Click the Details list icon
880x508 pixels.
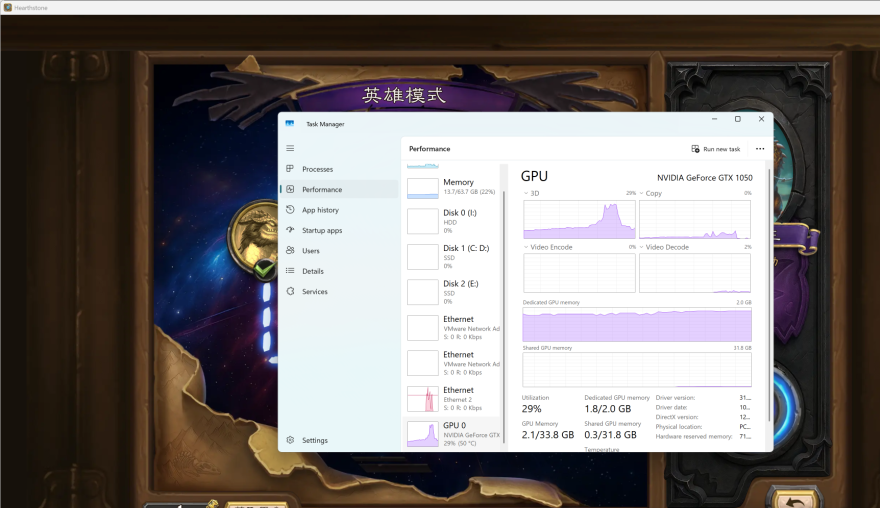click(x=290, y=271)
